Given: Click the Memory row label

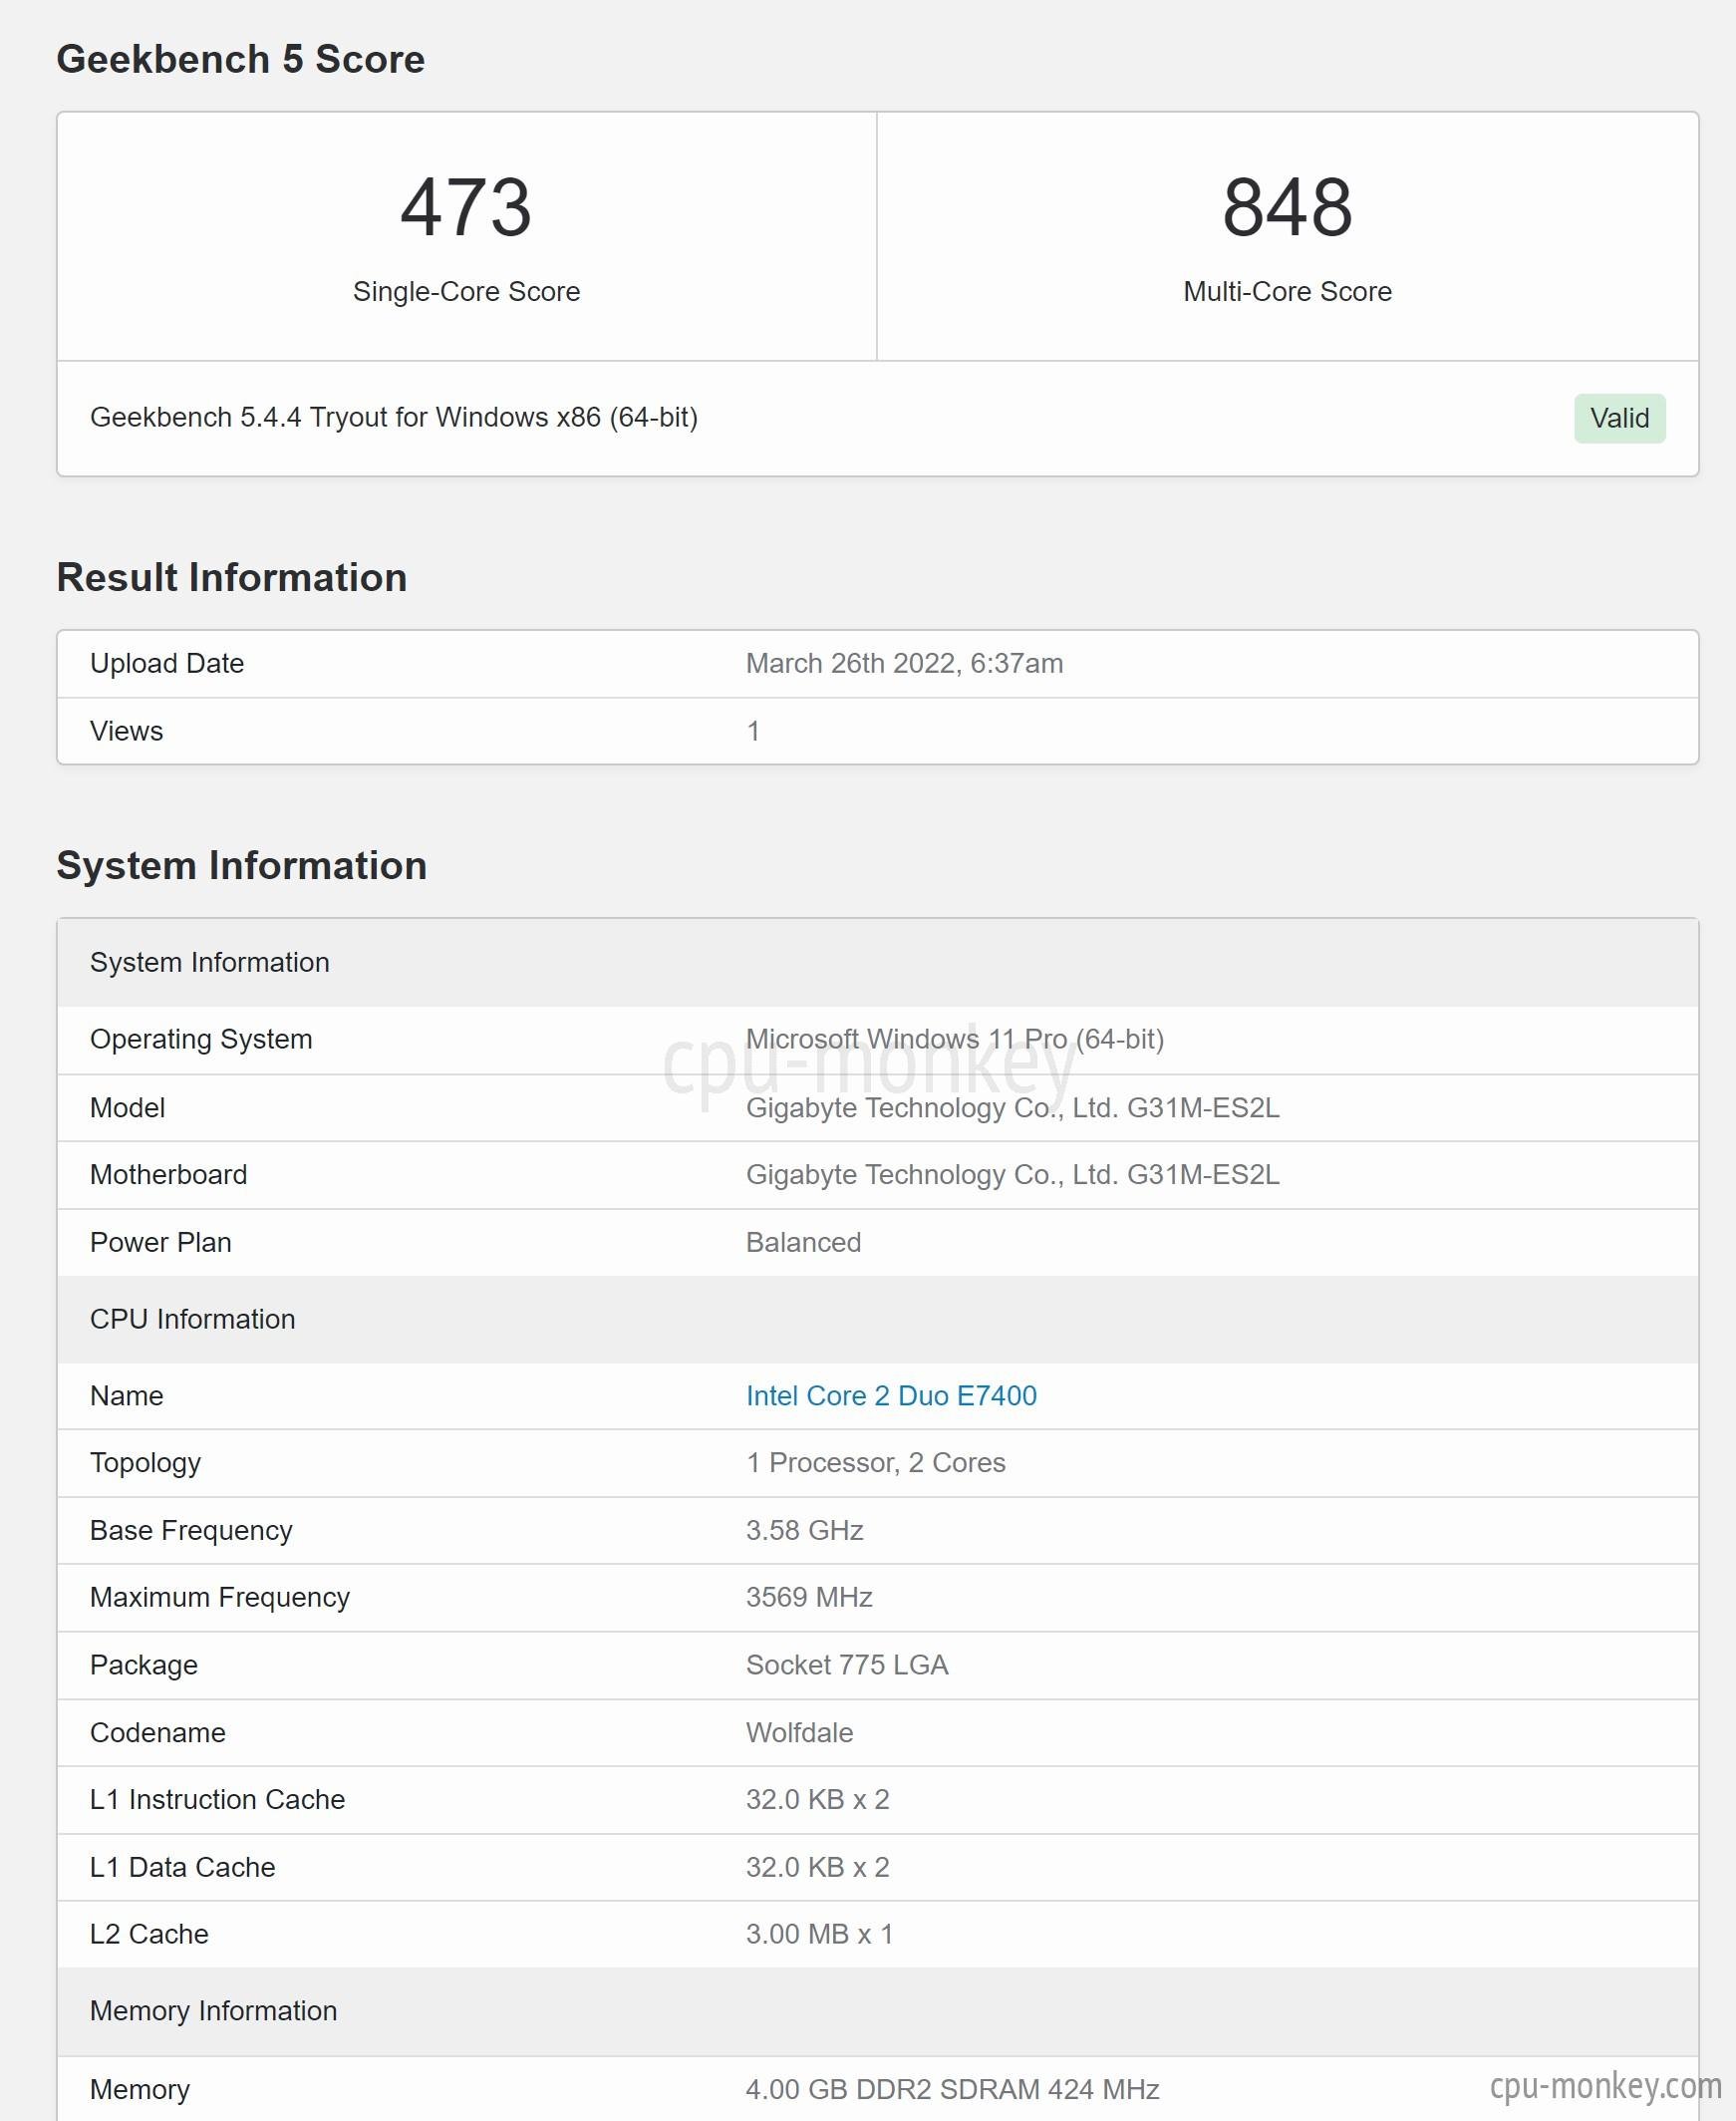Looking at the screenshot, I should pyautogui.click(x=139, y=2089).
